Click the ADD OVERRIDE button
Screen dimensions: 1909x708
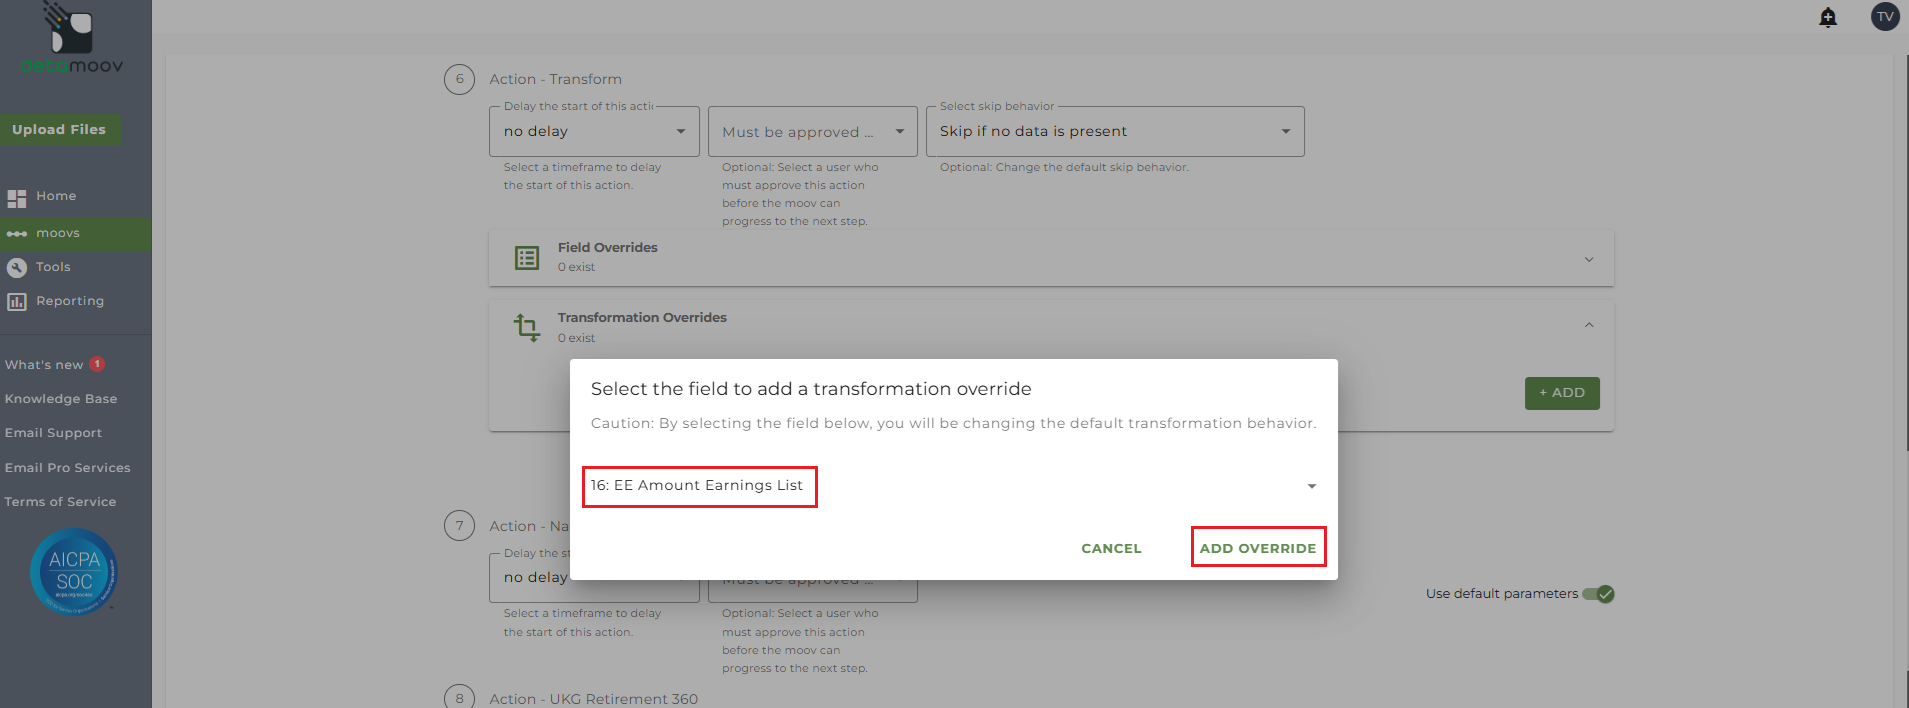click(x=1258, y=548)
